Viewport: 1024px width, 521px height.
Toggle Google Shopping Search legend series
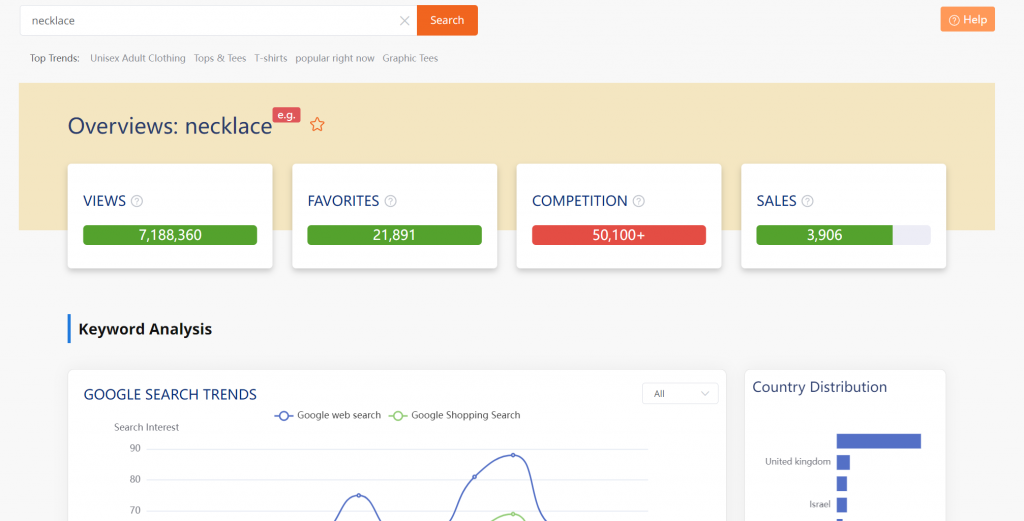pos(455,415)
